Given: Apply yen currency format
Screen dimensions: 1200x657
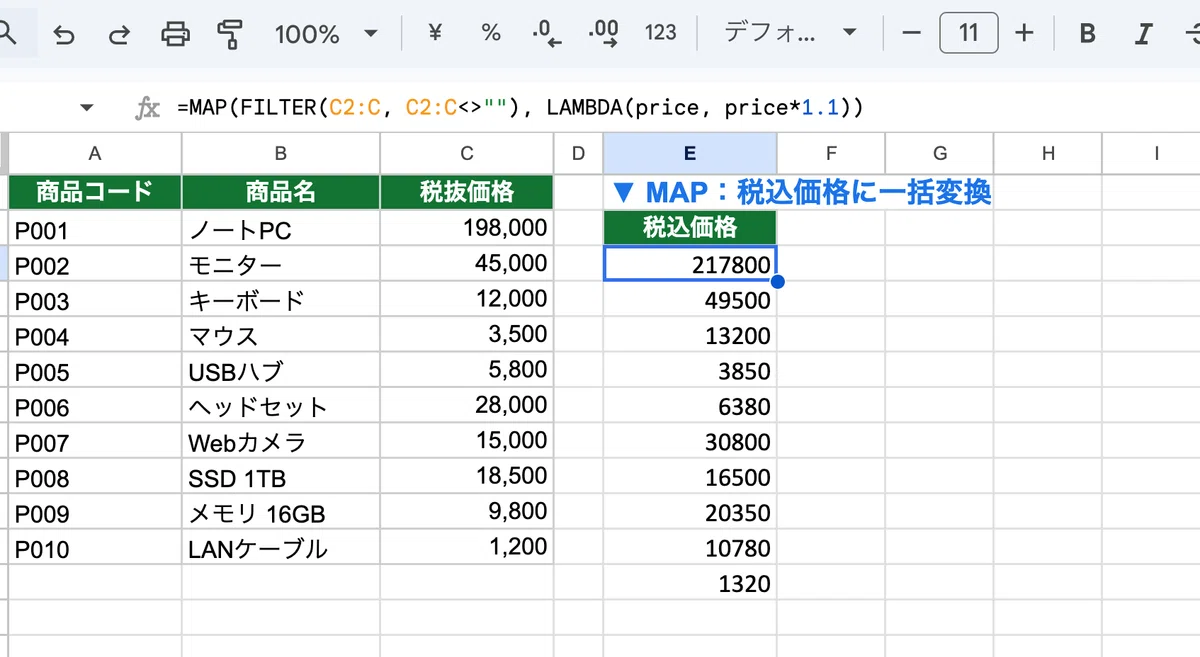Looking at the screenshot, I should [435, 33].
